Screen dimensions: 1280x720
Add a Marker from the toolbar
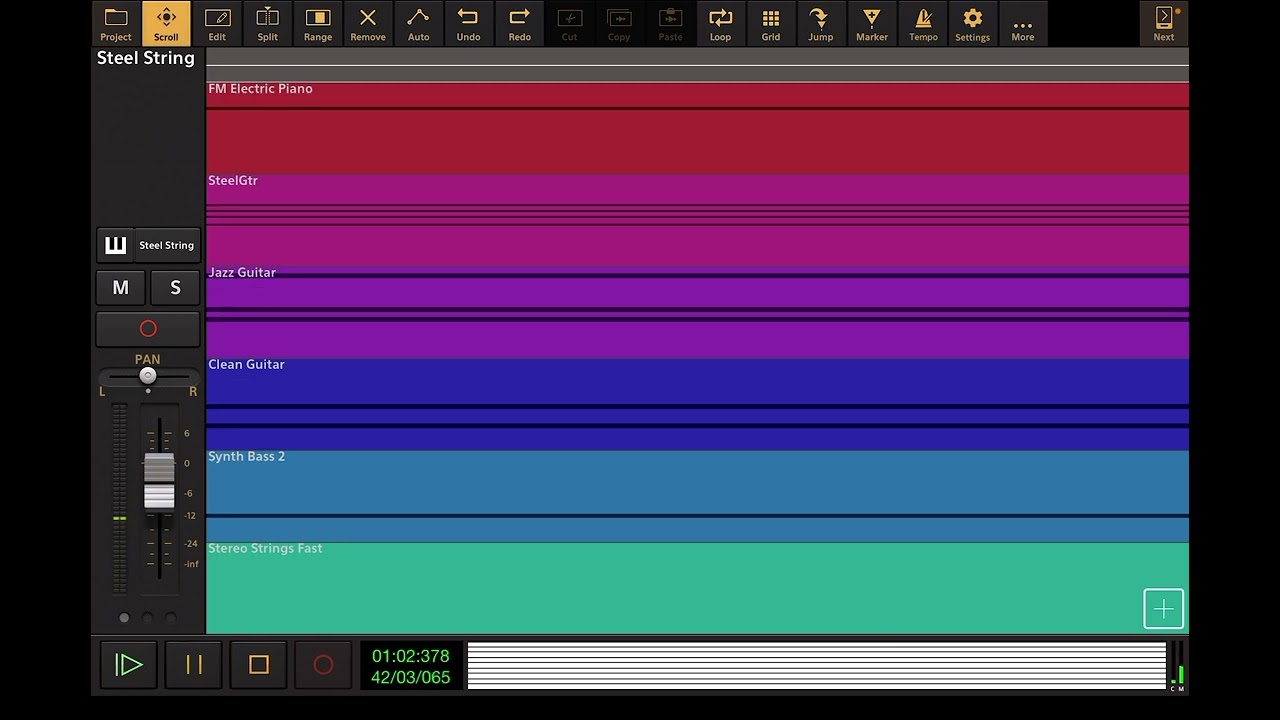[x=872, y=24]
